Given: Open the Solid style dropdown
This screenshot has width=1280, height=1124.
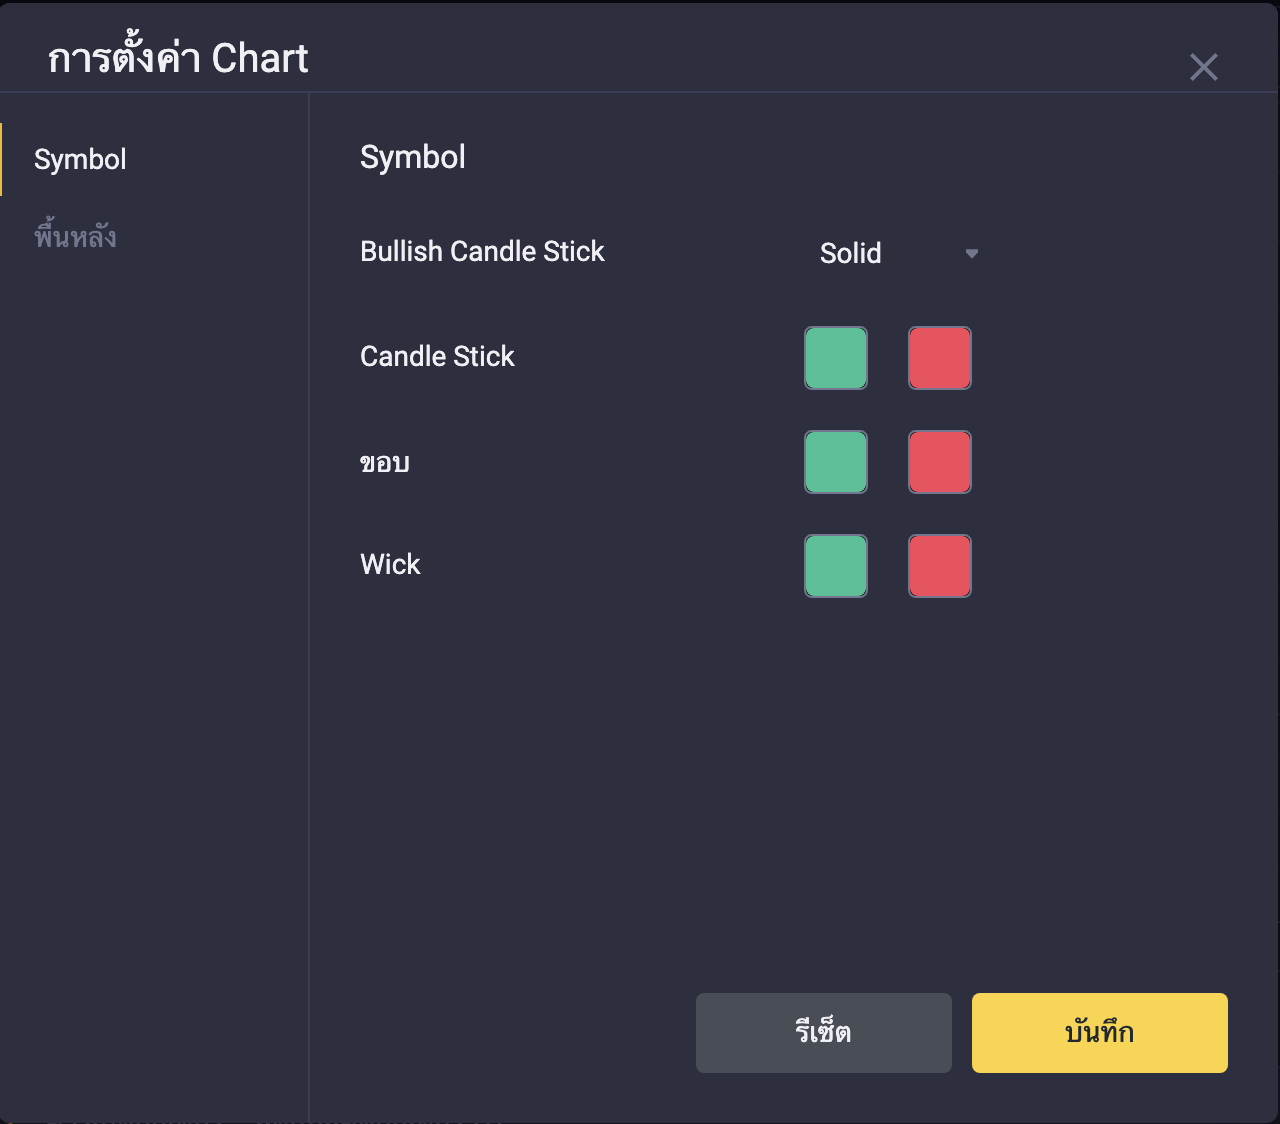Looking at the screenshot, I should (897, 253).
